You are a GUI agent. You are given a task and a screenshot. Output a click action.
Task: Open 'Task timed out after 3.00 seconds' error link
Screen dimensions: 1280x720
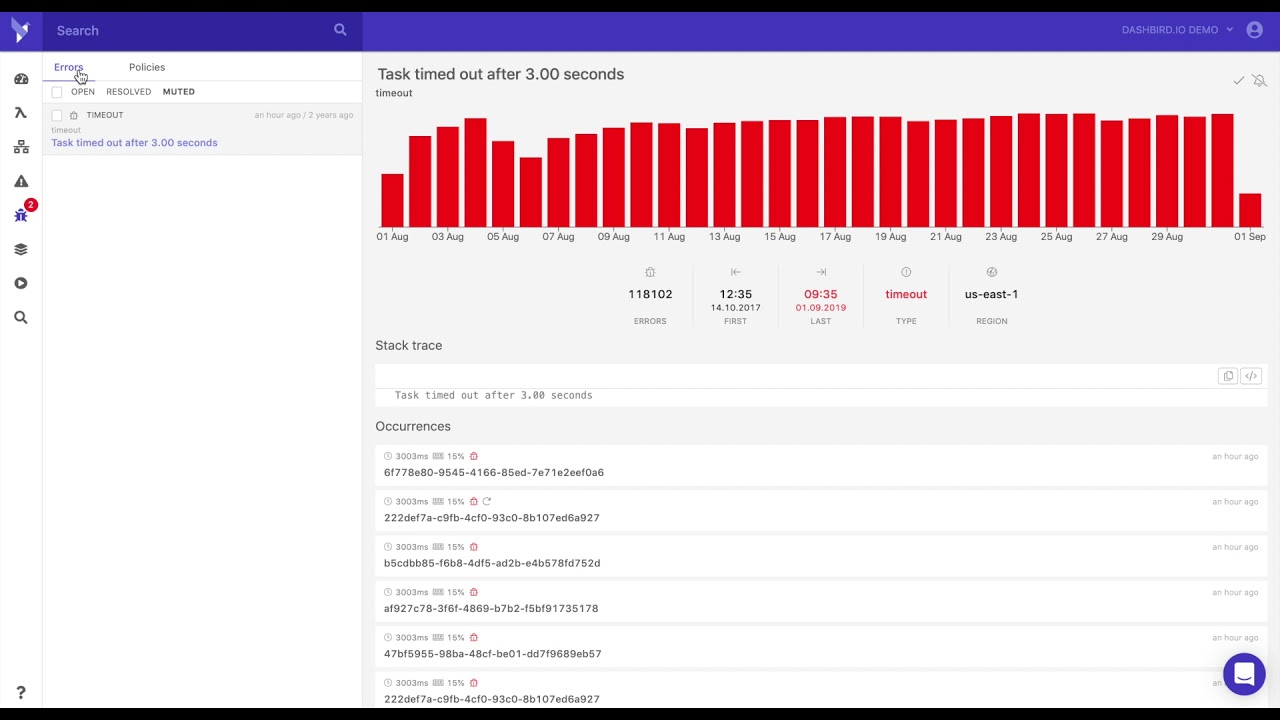pyautogui.click(x=134, y=143)
